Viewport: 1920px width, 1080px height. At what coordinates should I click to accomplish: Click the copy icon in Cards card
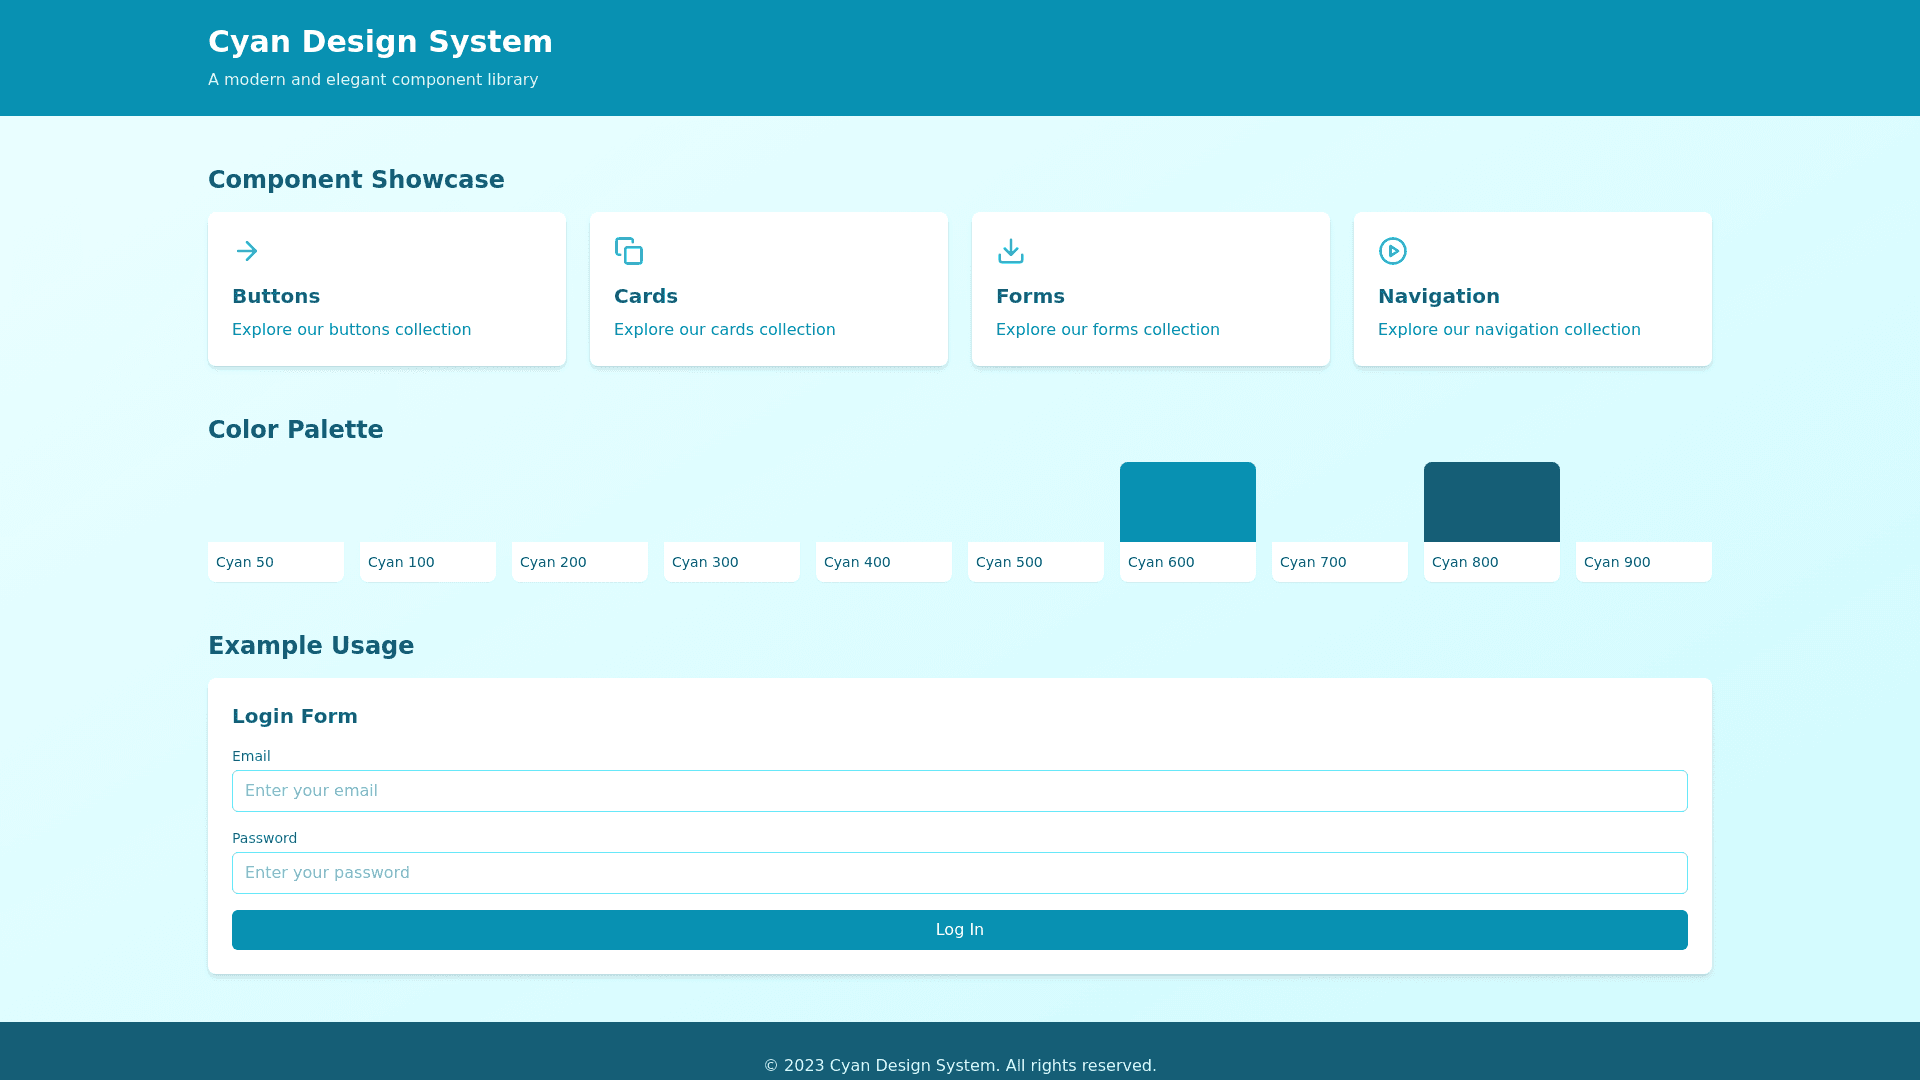click(629, 251)
